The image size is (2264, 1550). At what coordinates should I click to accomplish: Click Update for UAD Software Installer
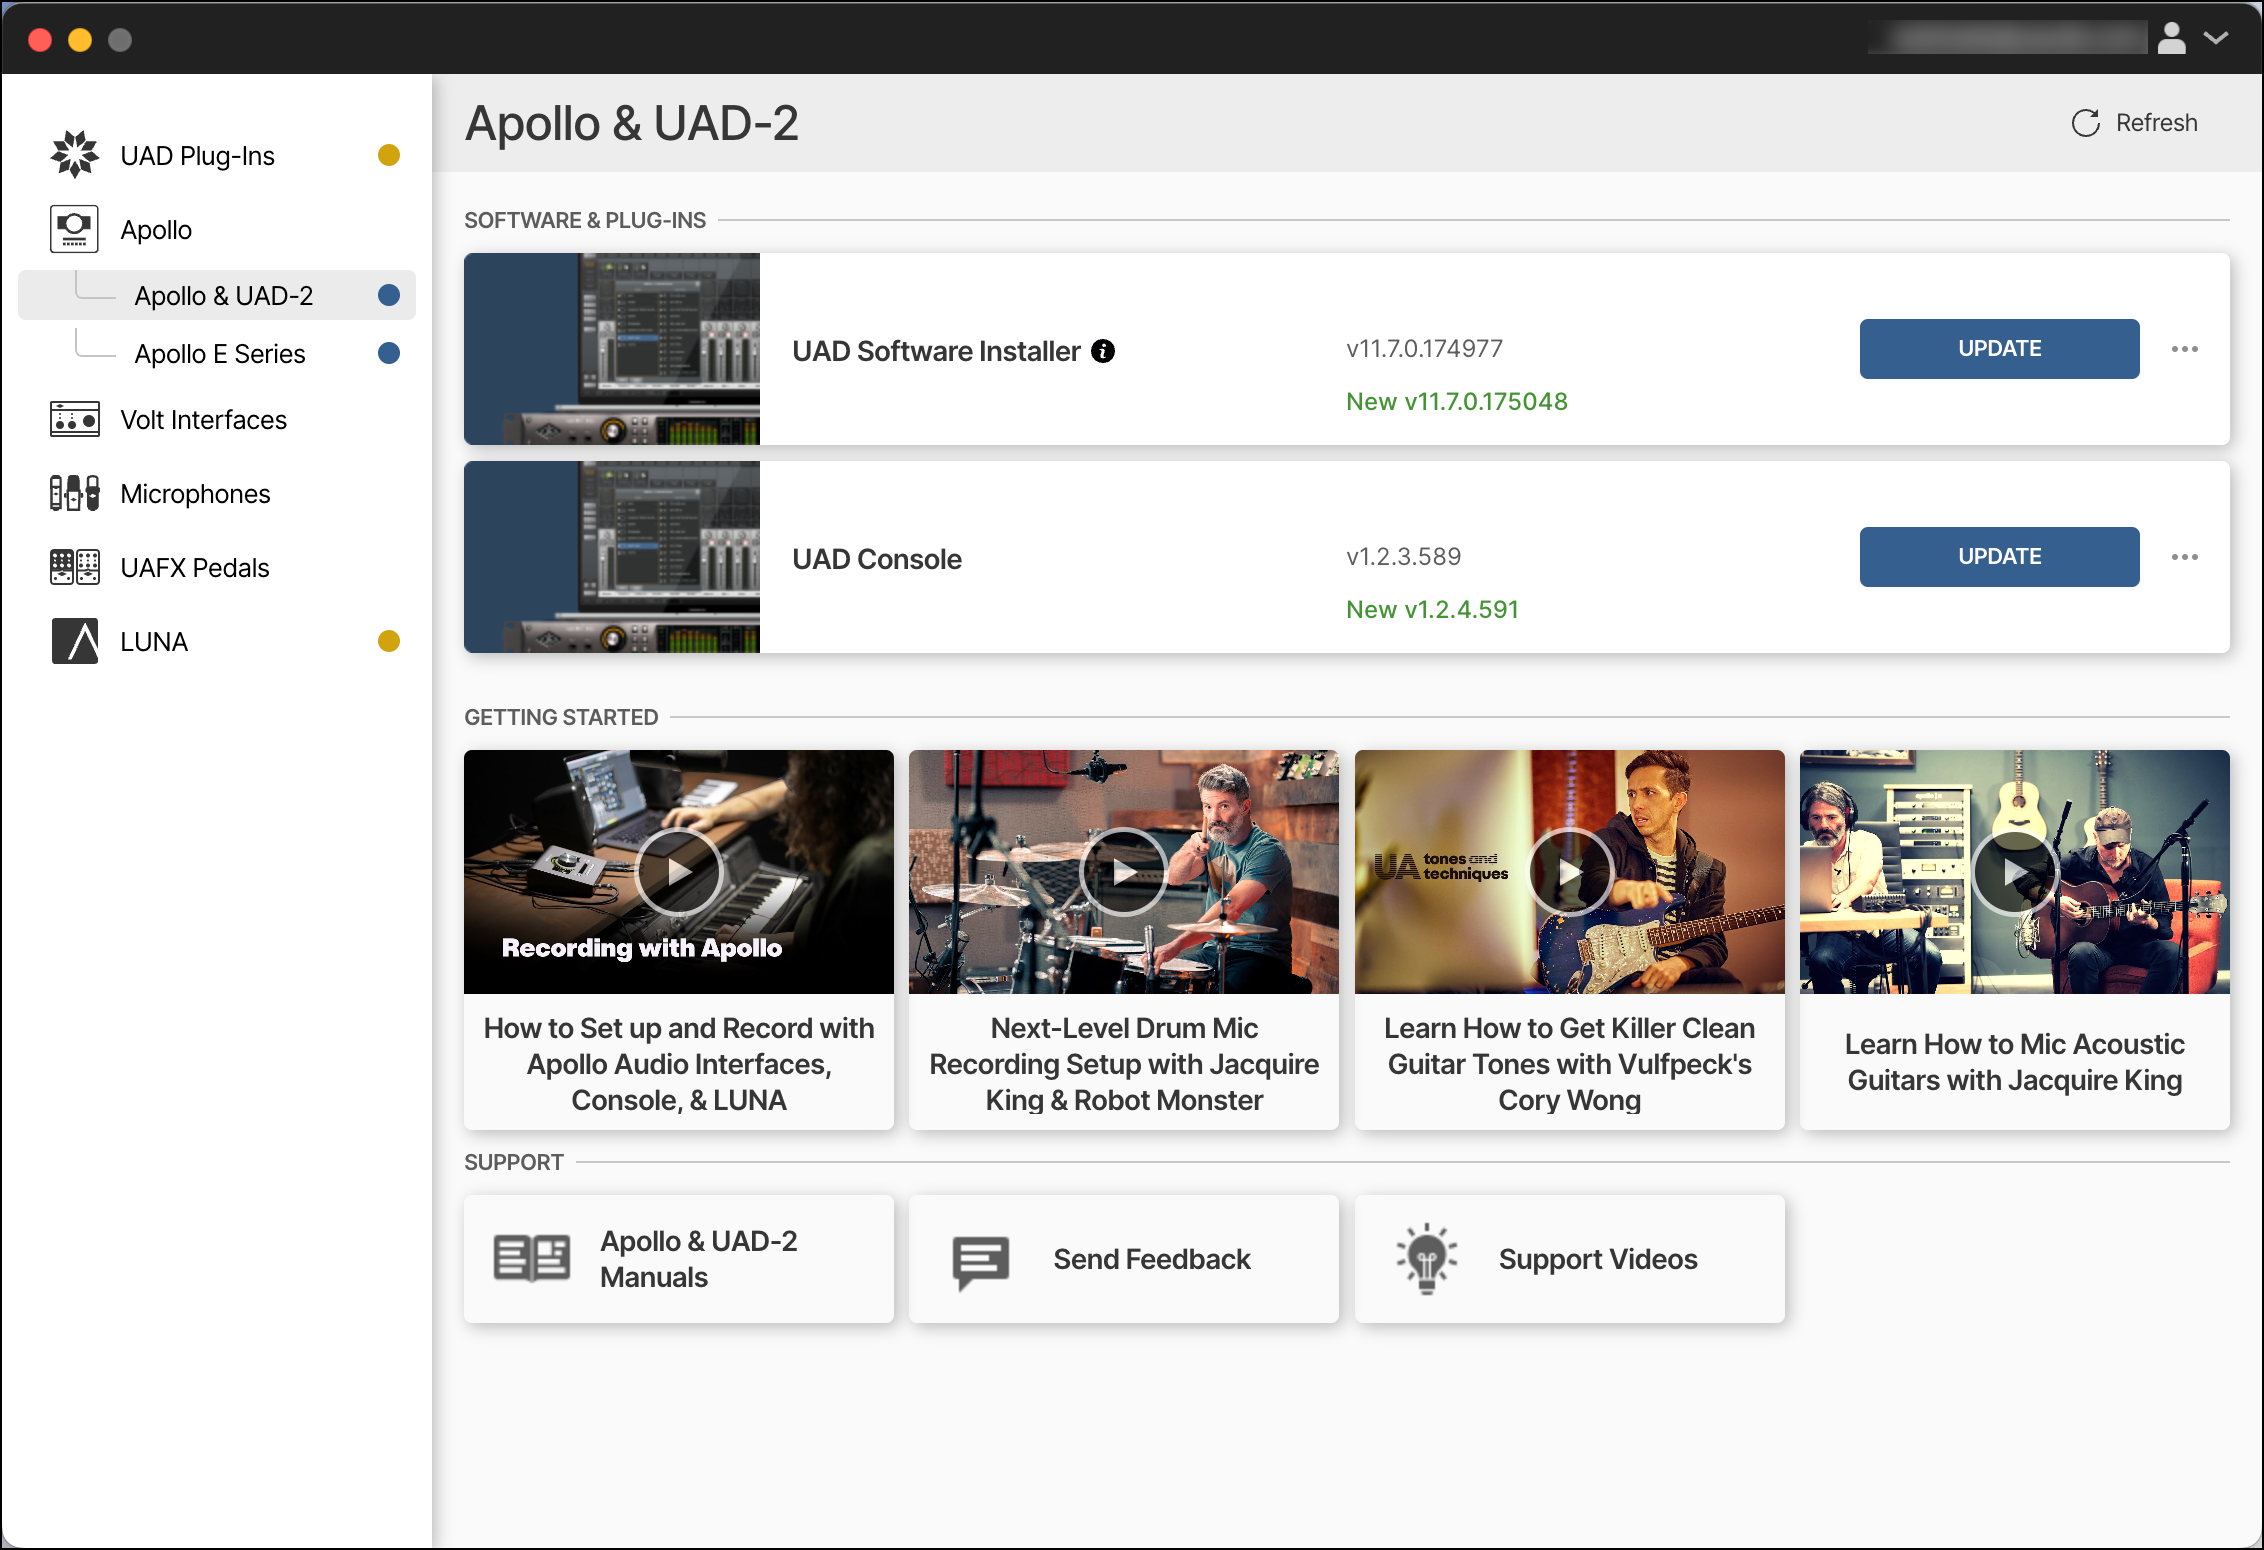coord(1998,349)
